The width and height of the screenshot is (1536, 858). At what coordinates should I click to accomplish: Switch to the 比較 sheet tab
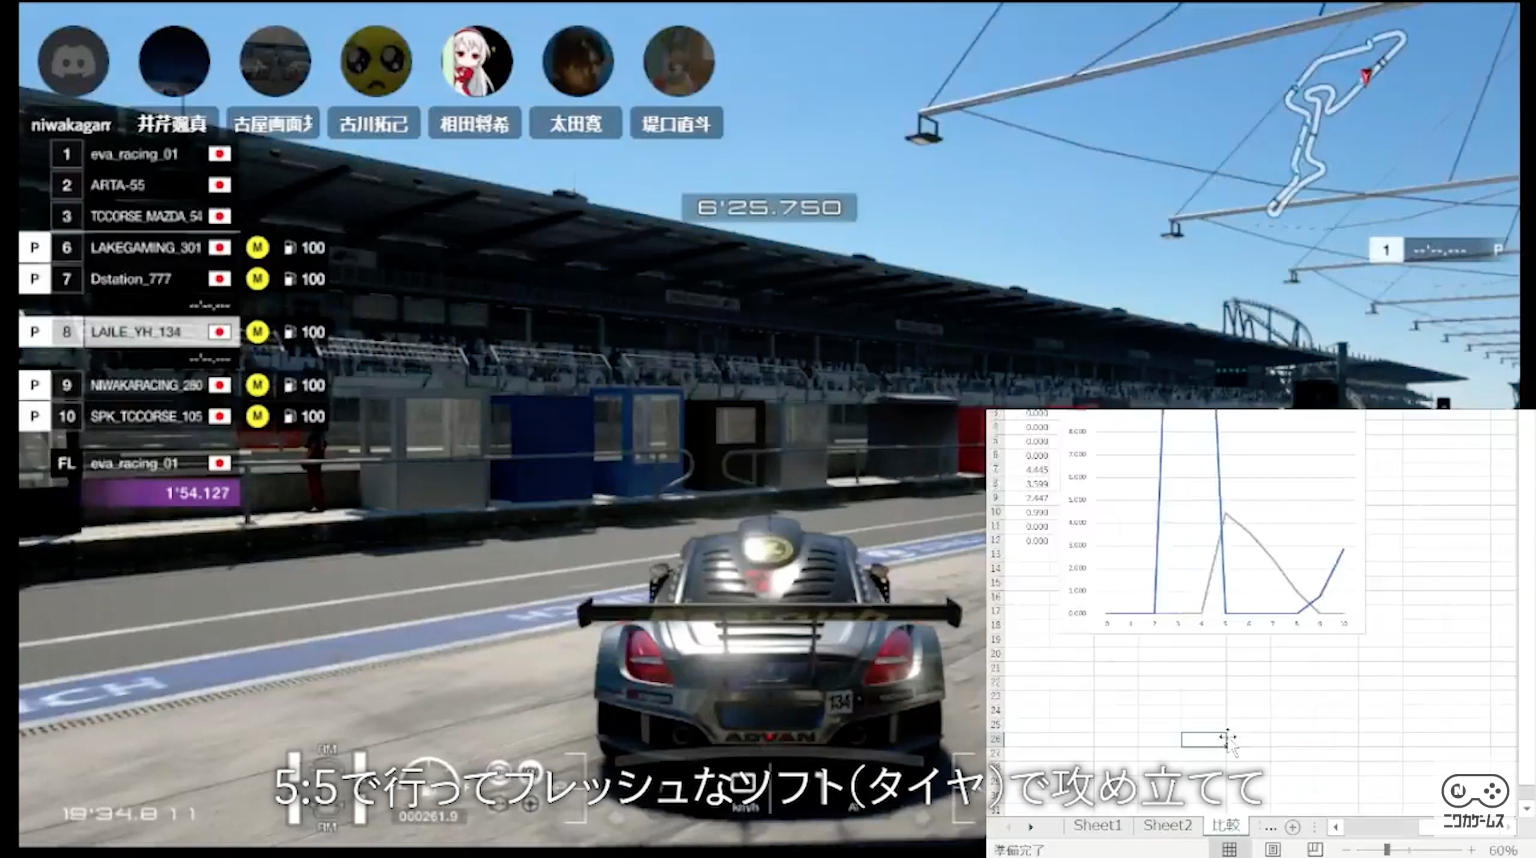[1226, 825]
